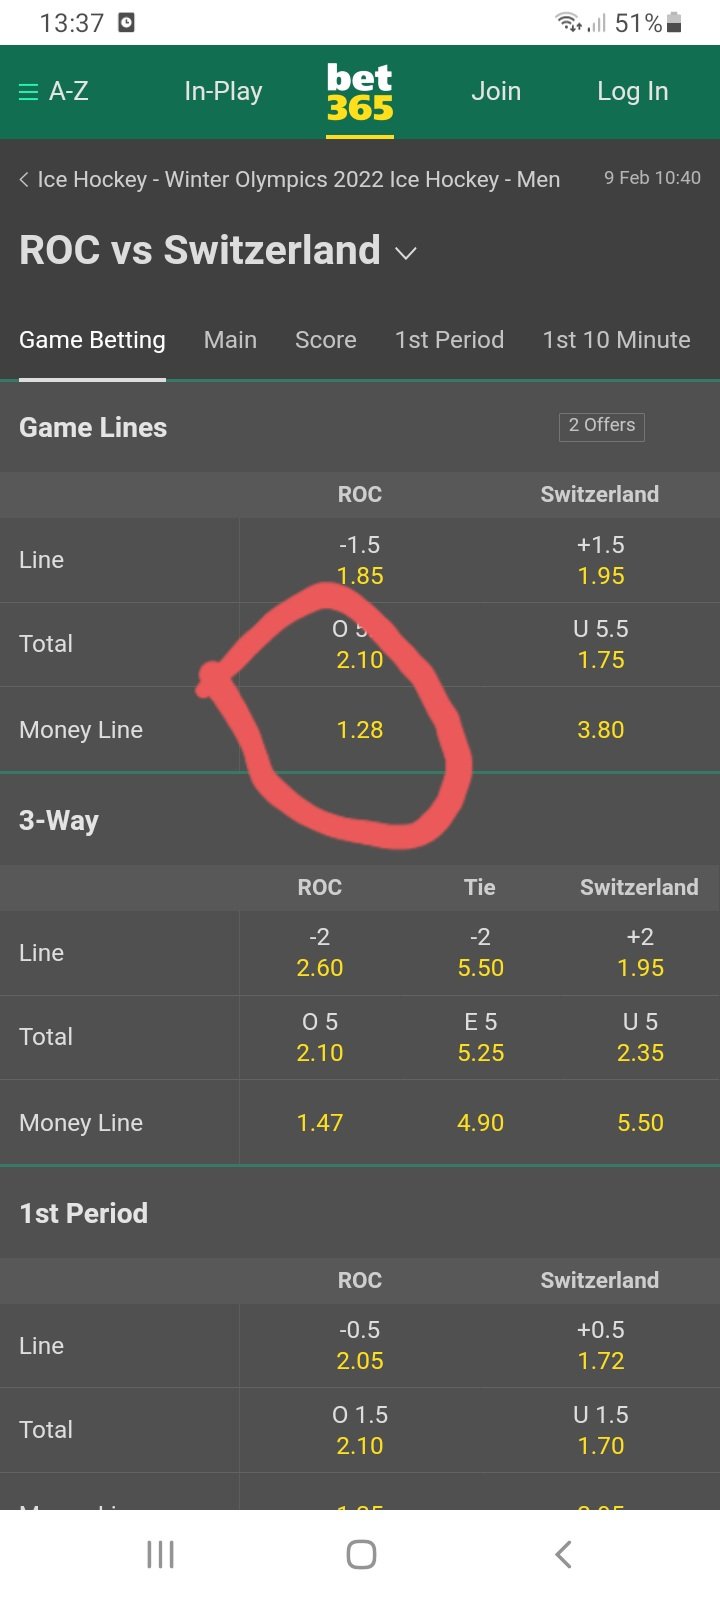Image resolution: width=720 pixels, height=1600 pixels.
Task: Switch to the Main tab
Action: [230, 340]
